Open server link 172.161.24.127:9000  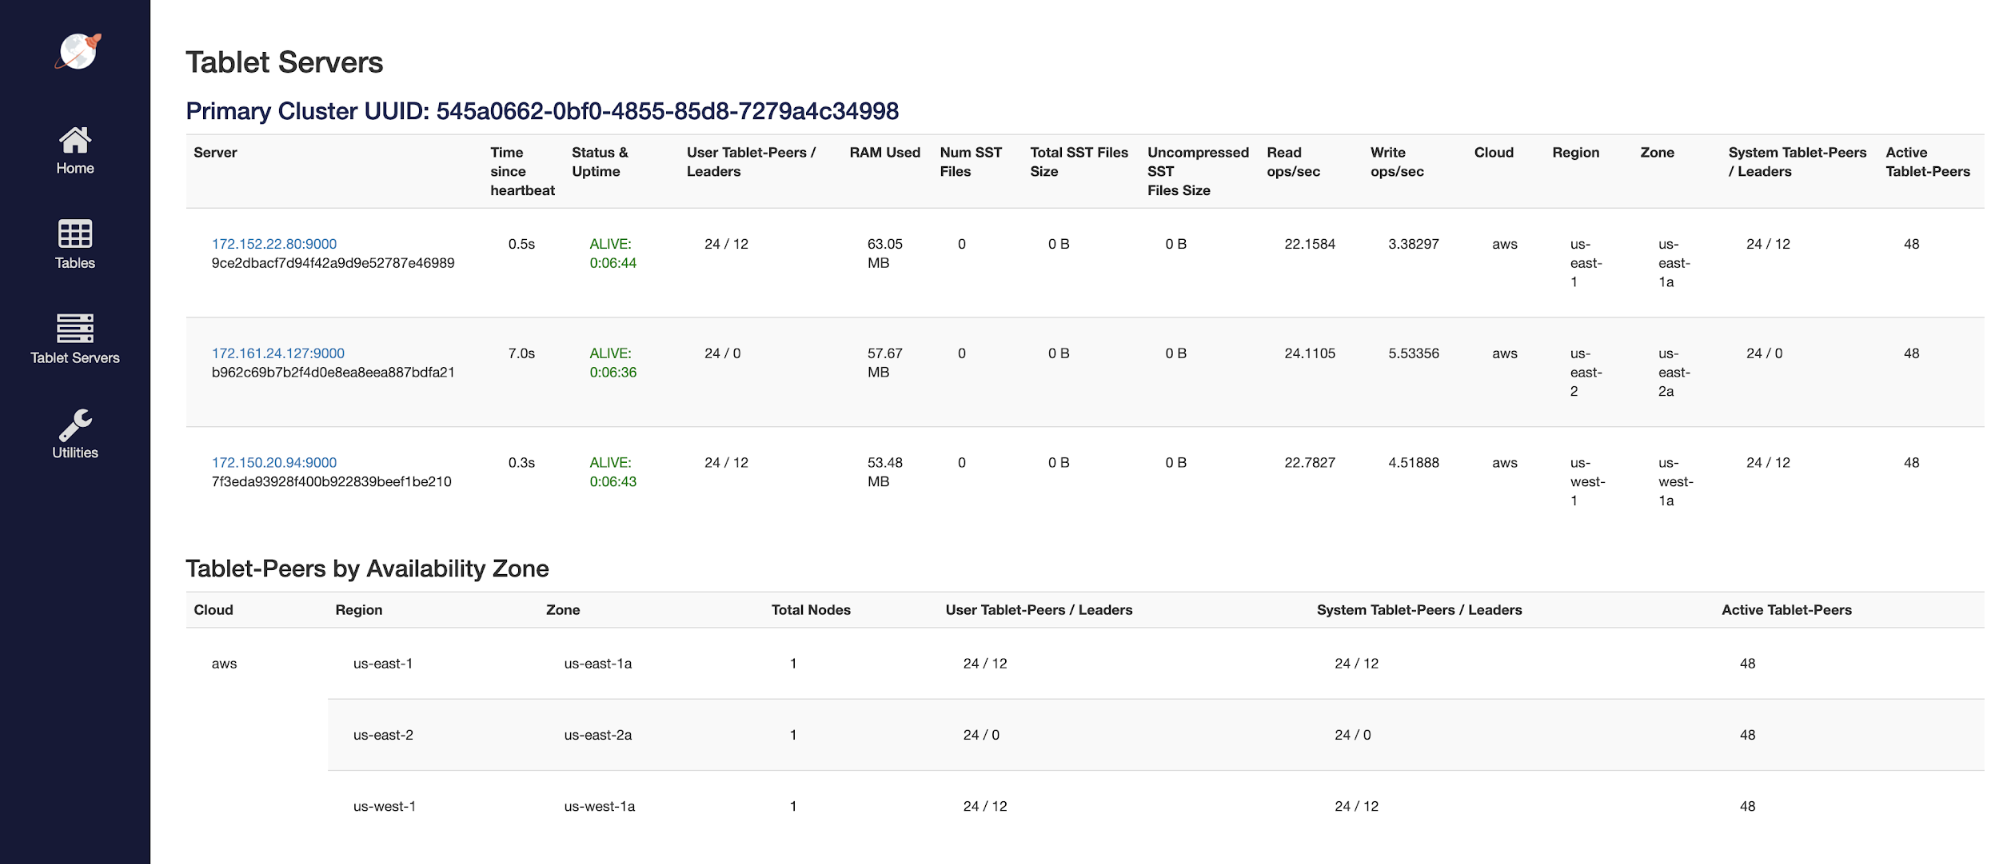(x=278, y=353)
